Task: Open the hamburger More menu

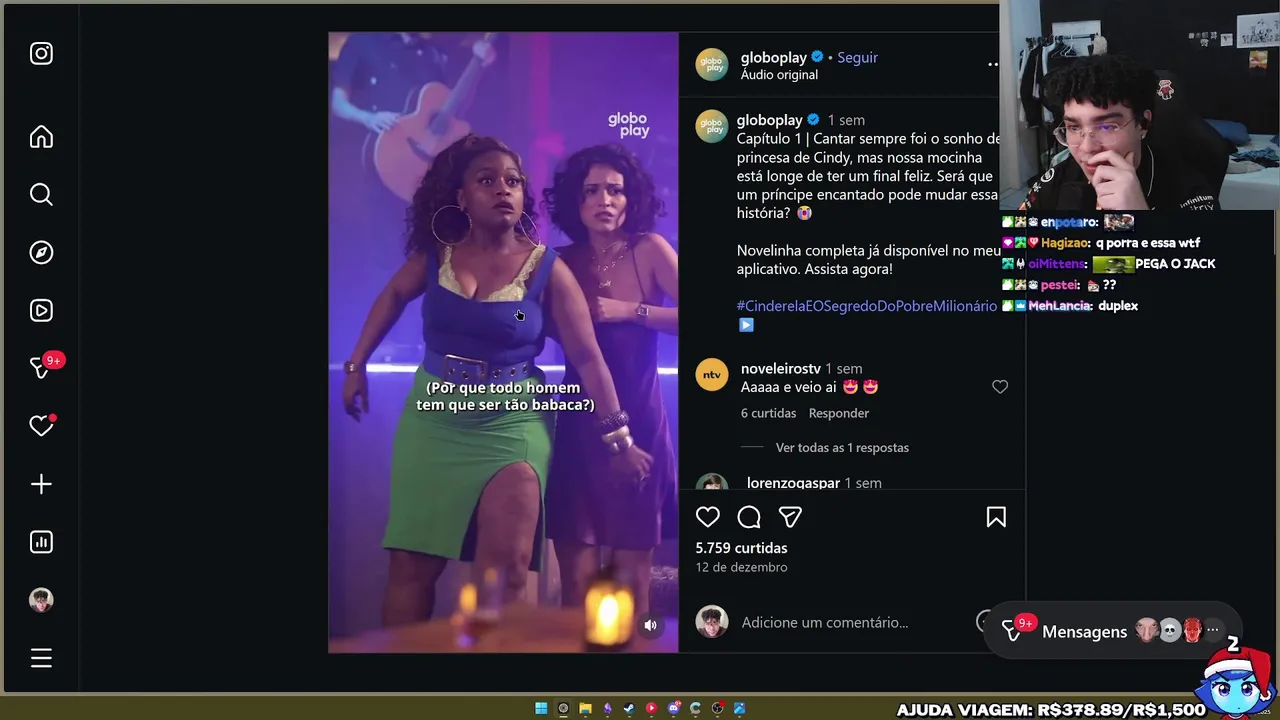Action: pyautogui.click(x=41, y=658)
